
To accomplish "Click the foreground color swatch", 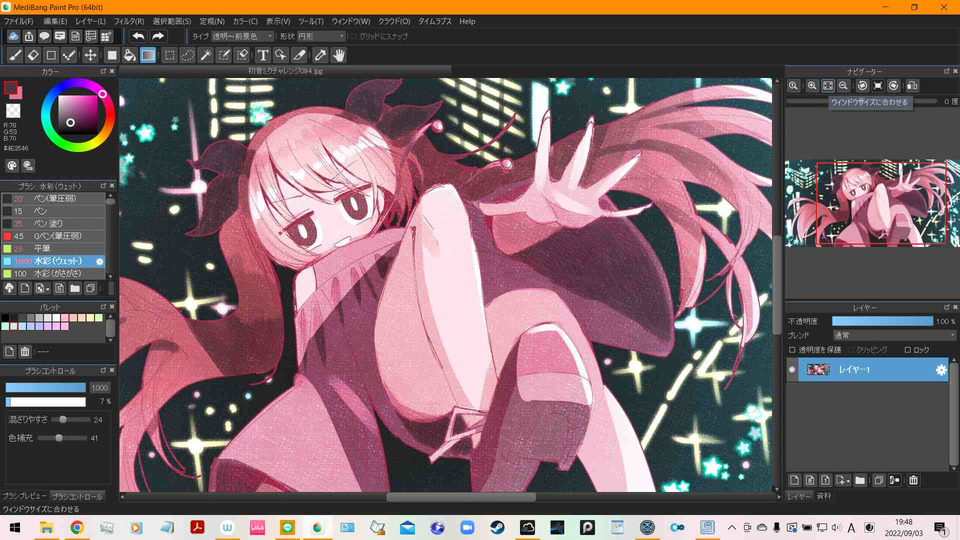I will (10, 88).
